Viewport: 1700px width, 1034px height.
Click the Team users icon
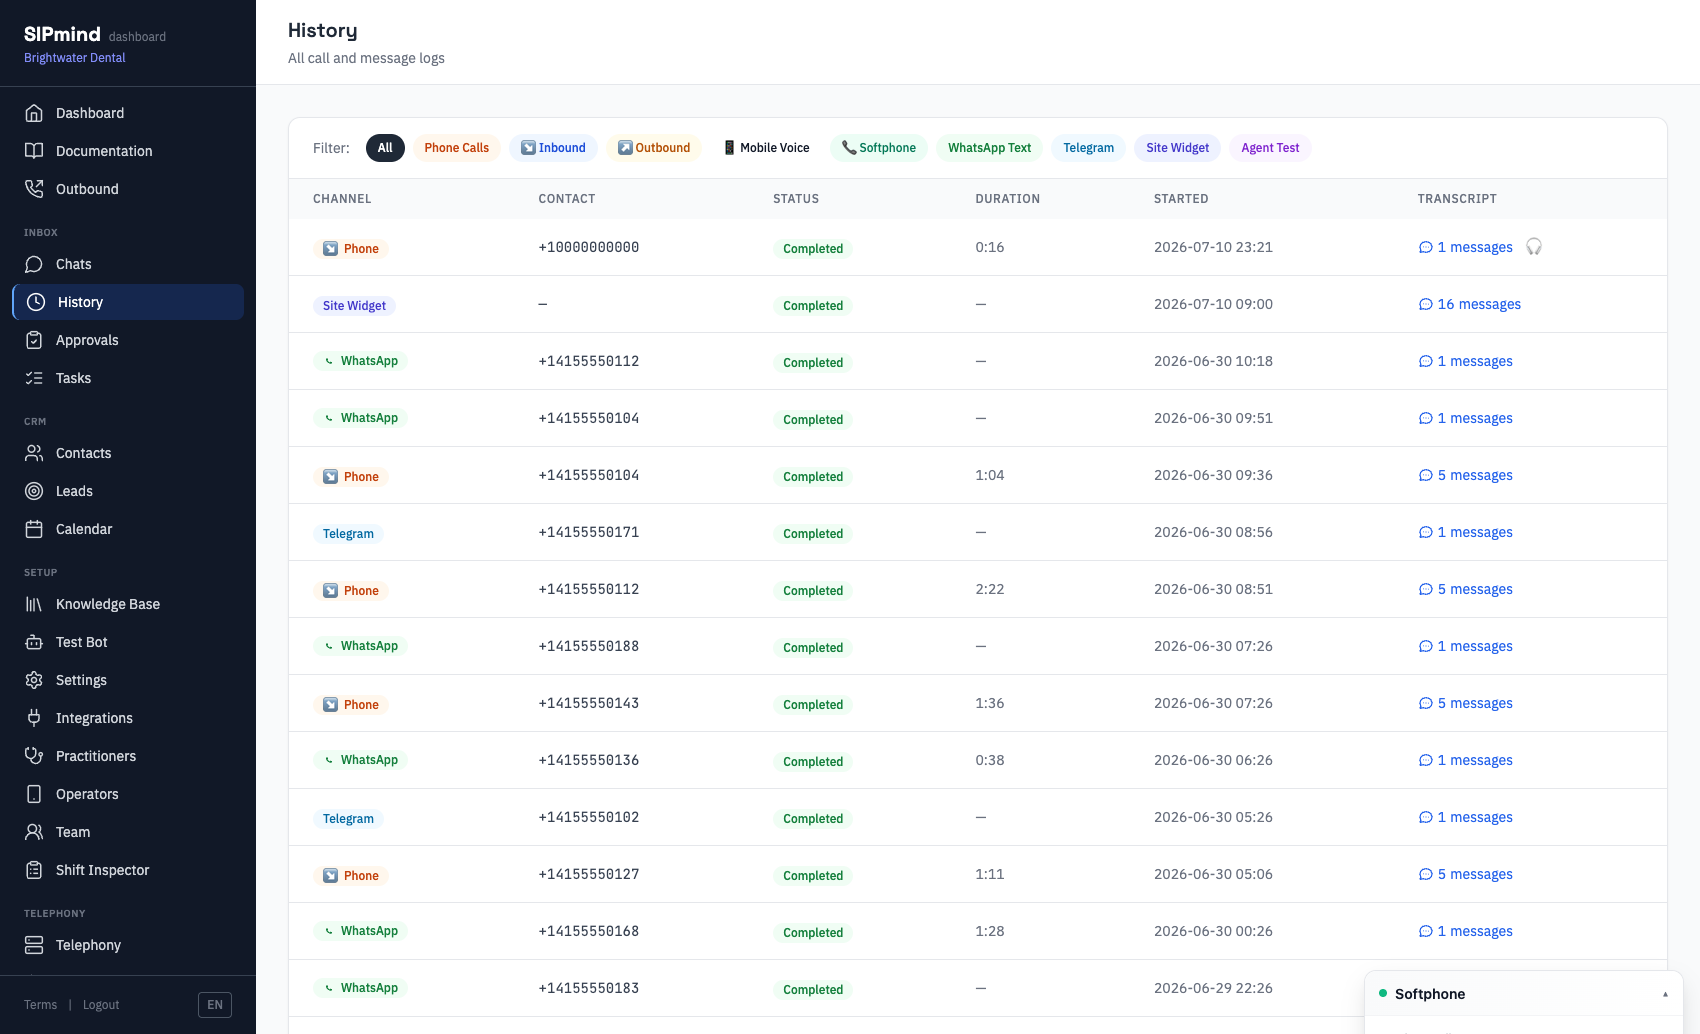(x=34, y=832)
